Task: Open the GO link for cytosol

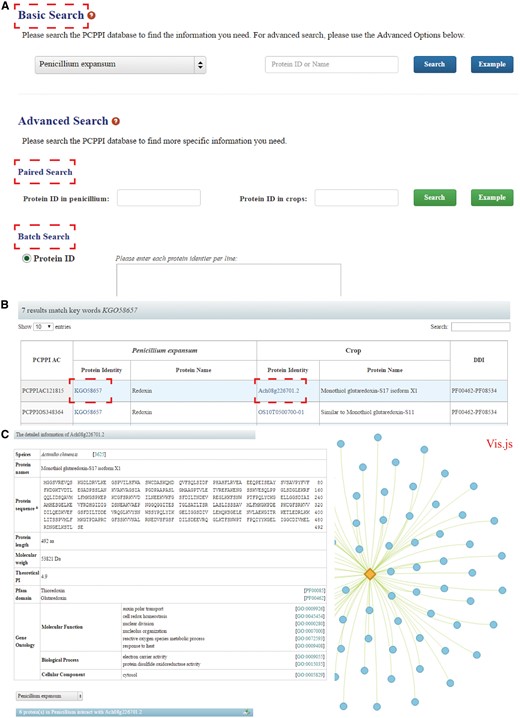Action: (x=310, y=675)
